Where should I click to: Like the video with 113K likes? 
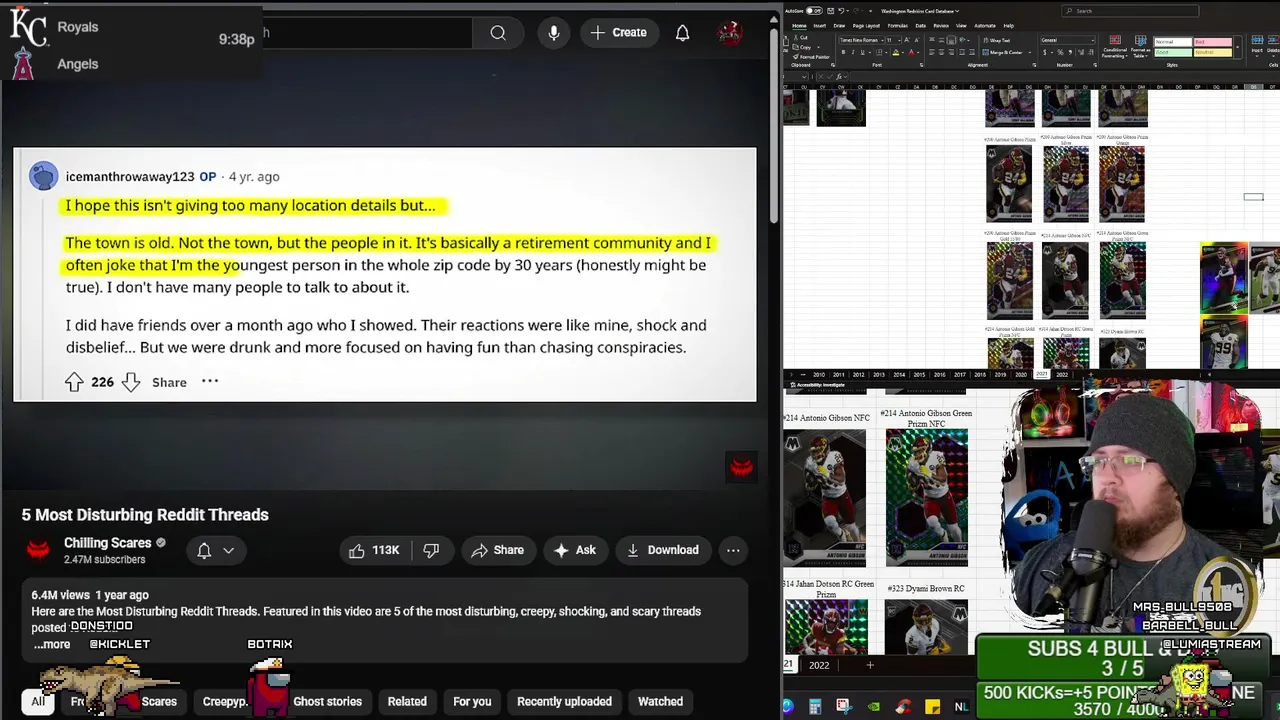374,550
